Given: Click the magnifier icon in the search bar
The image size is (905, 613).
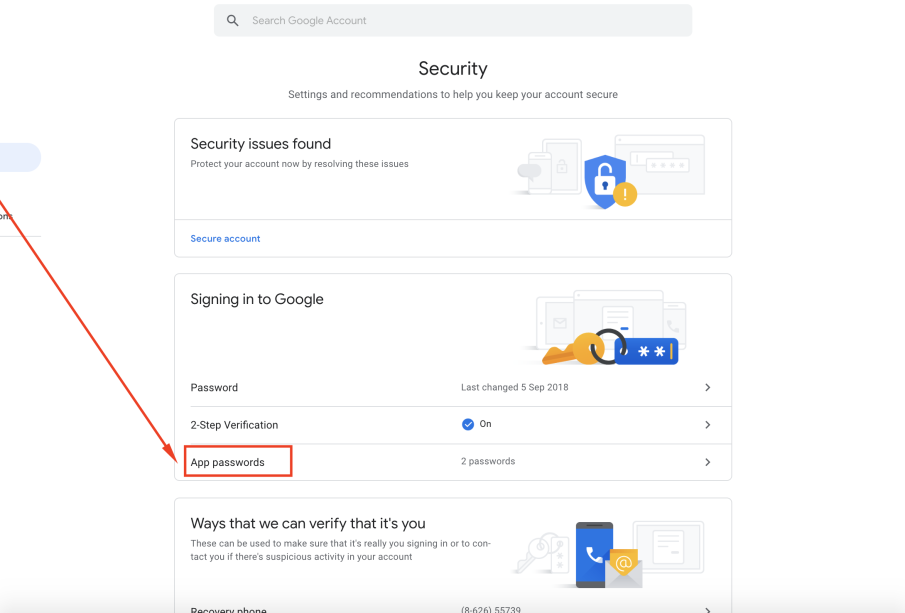Looking at the screenshot, I should pos(233,20).
